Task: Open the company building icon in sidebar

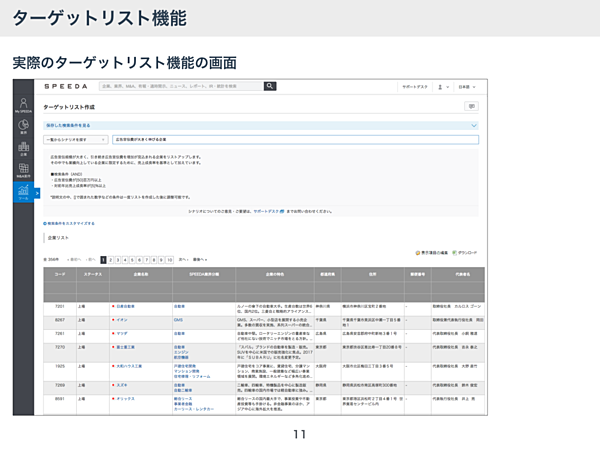Action: [23, 149]
